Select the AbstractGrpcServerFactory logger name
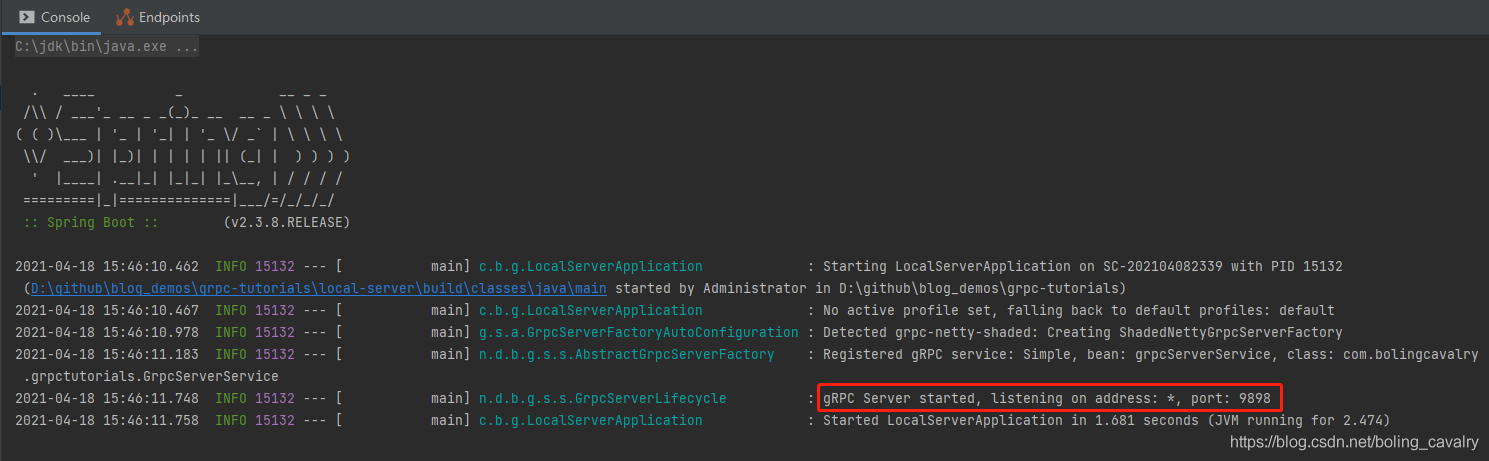The image size is (1489, 461). (x=626, y=354)
